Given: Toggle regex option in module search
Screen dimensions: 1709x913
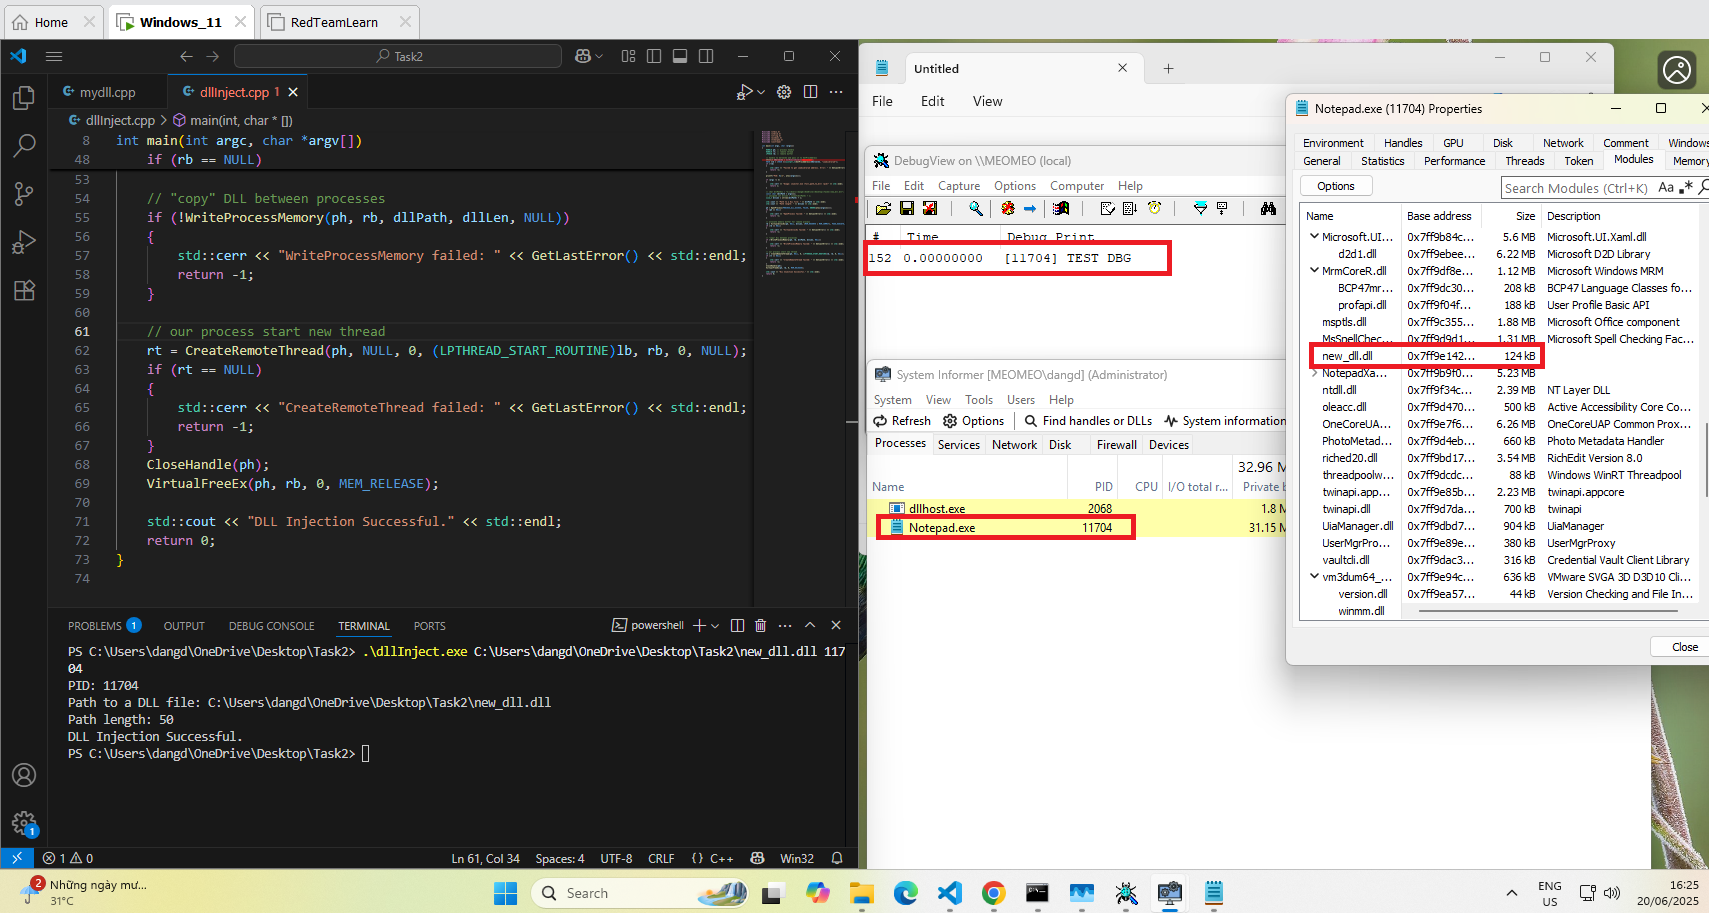Looking at the screenshot, I should click(x=1685, y=187).
